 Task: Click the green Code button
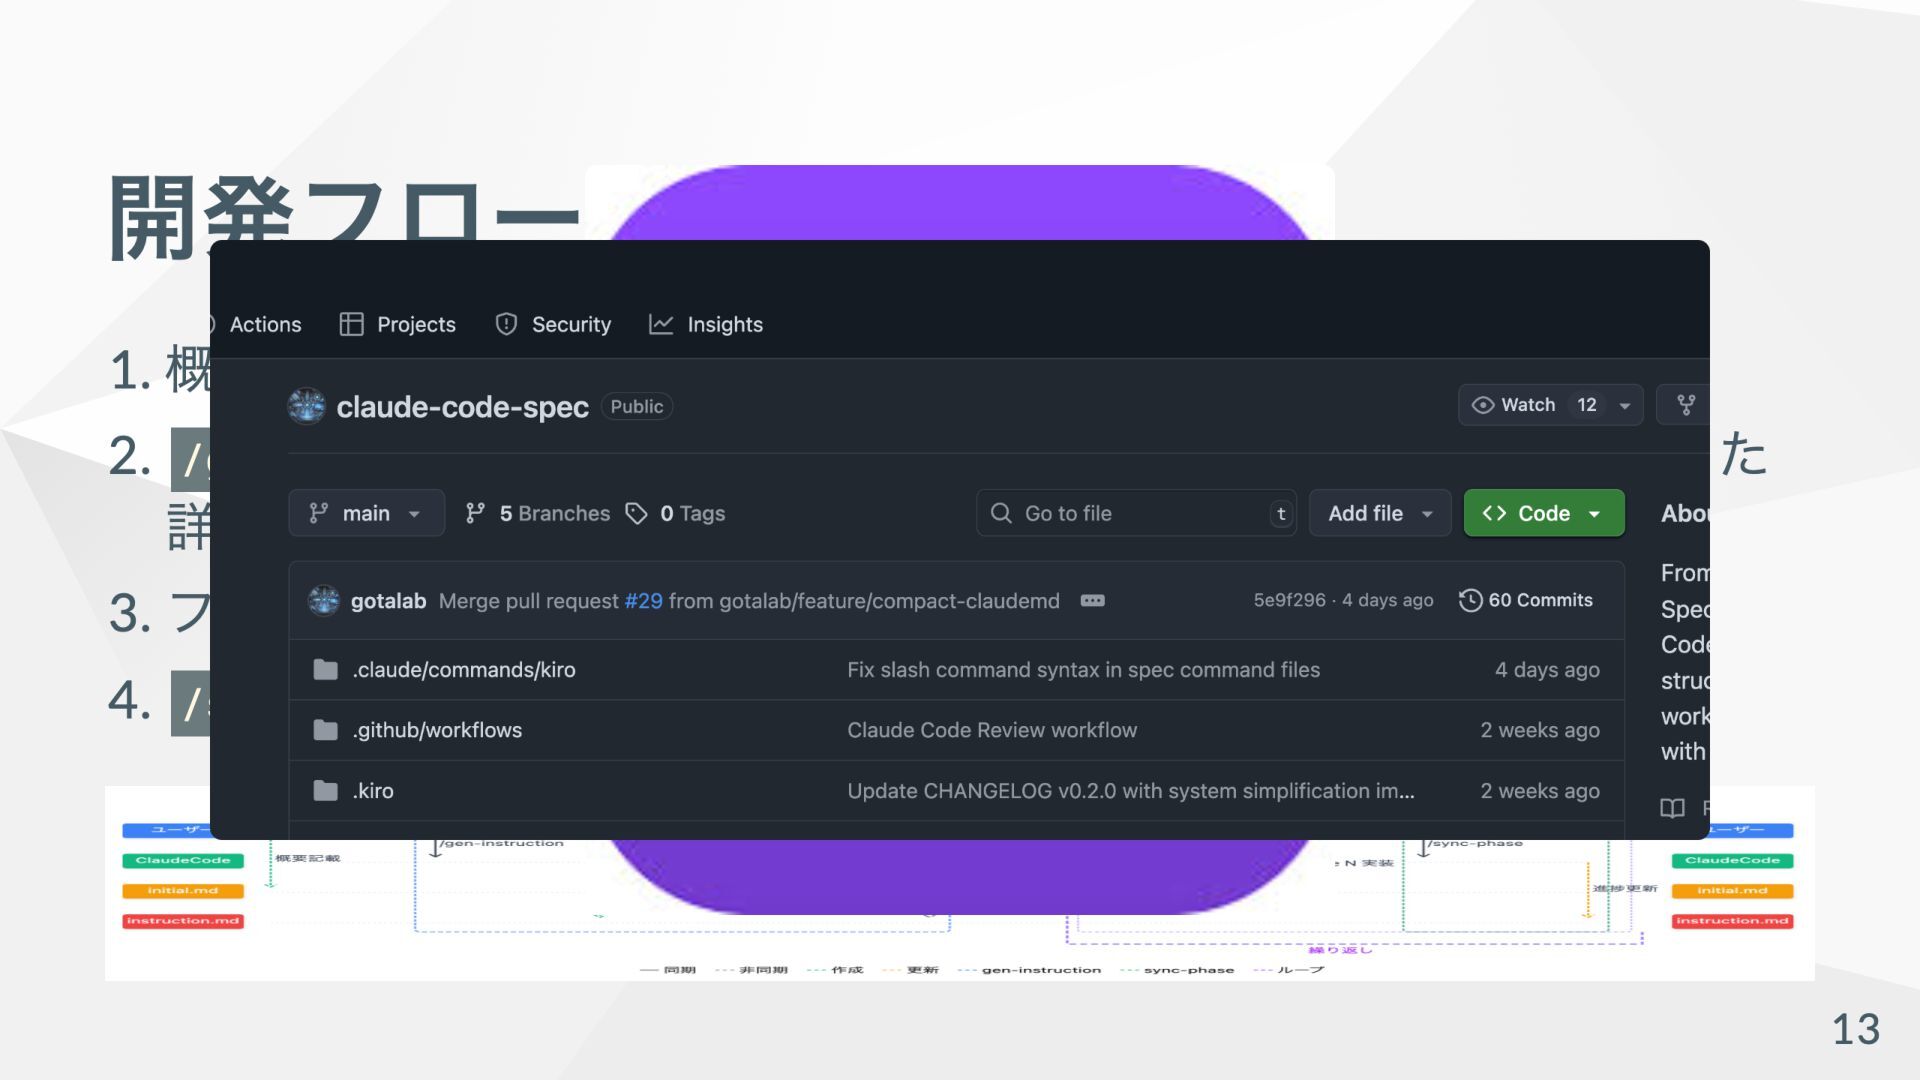1544,513
